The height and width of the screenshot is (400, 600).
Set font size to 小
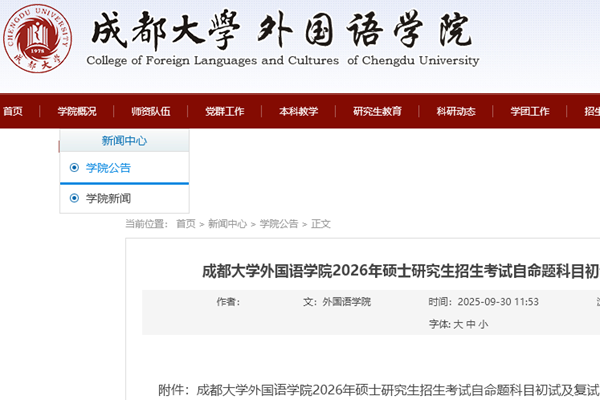[483, 324]
